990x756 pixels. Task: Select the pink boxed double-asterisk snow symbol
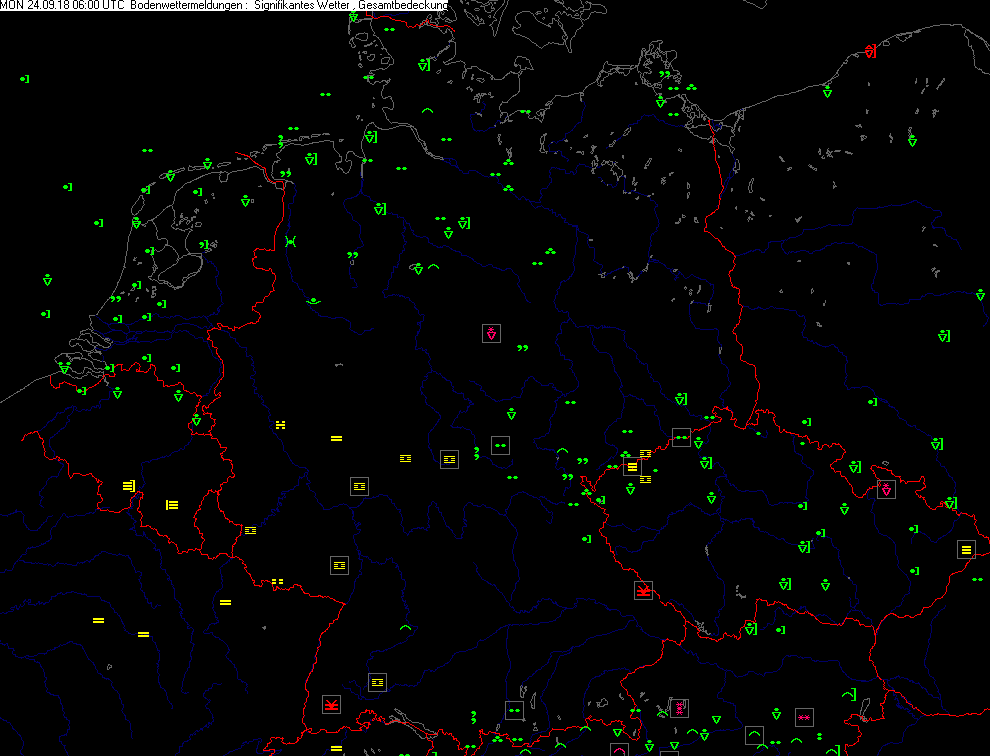(x=804, y=717)
